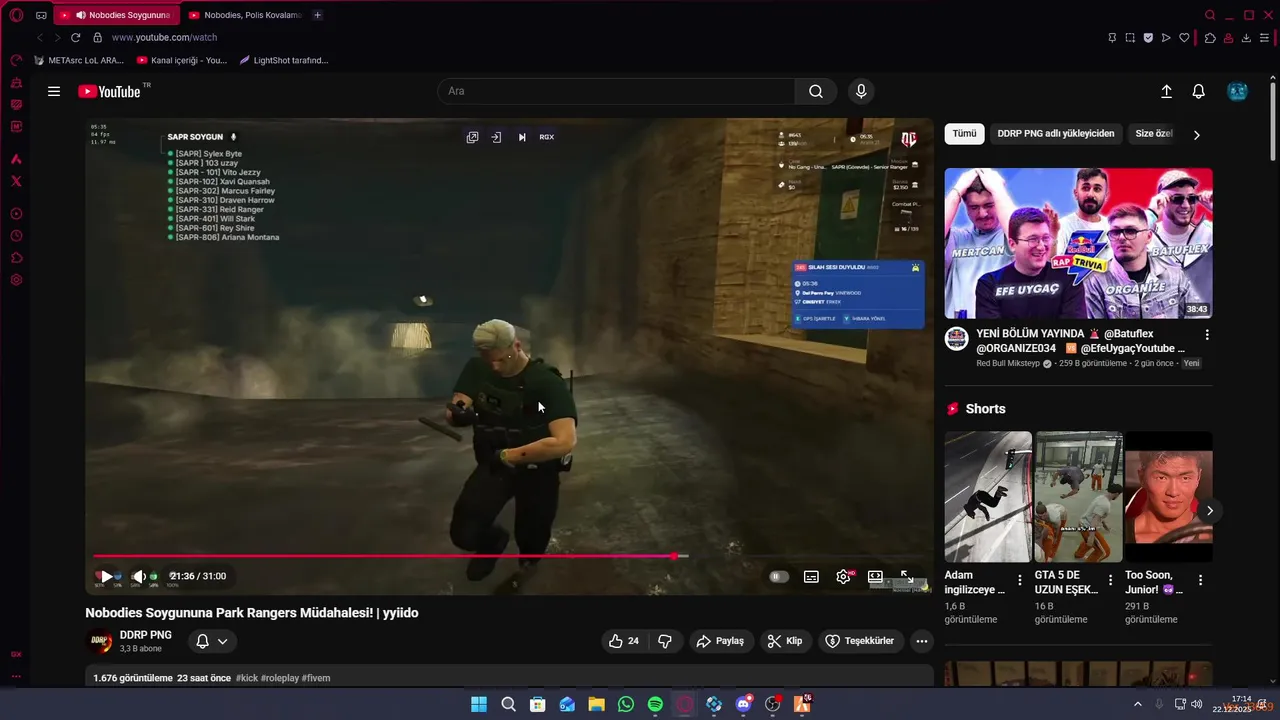Select DDRP PNG adlı yükleyiciden chip
Image resolution: width=1280 pixels, height=720 pixels.
[1056, 133]
